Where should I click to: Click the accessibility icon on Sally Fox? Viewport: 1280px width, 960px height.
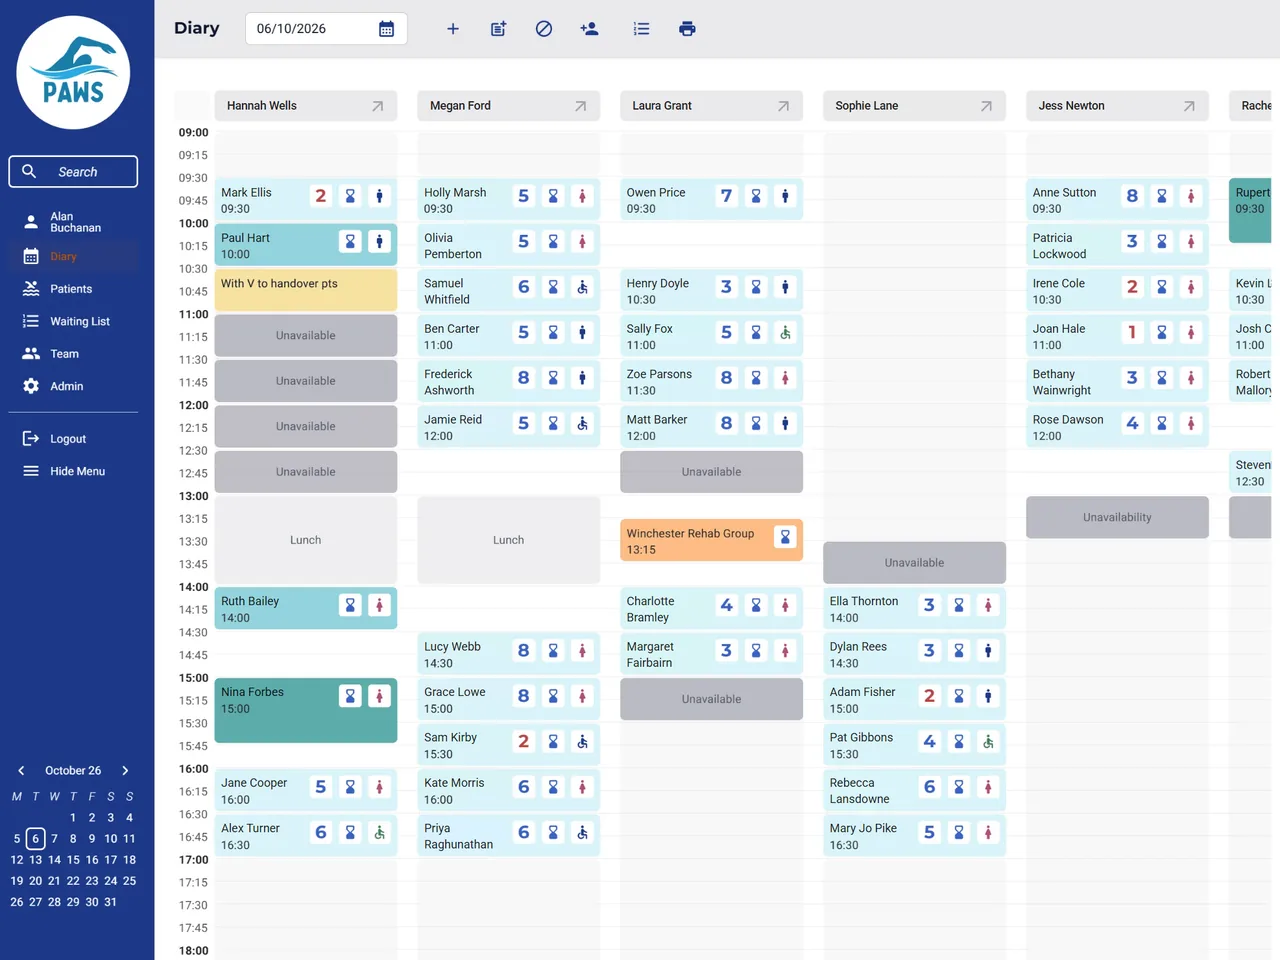tap(785, 332)
